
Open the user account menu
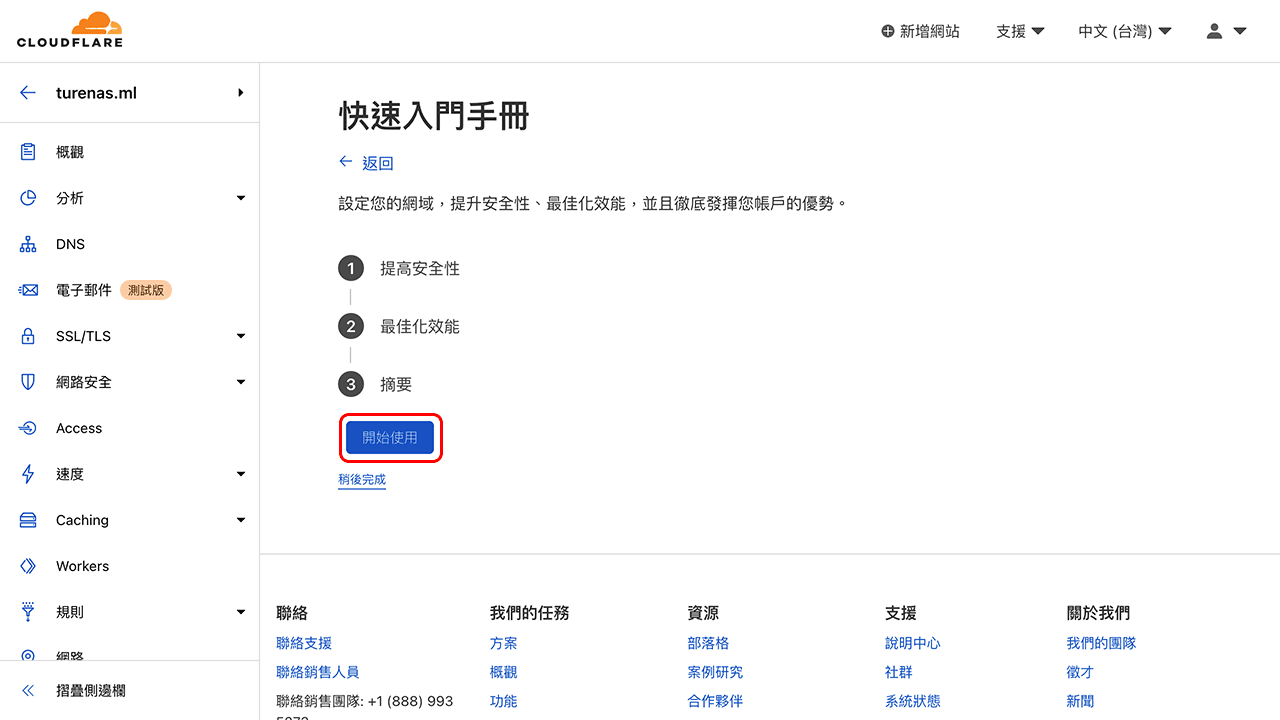coord(1224,31)
